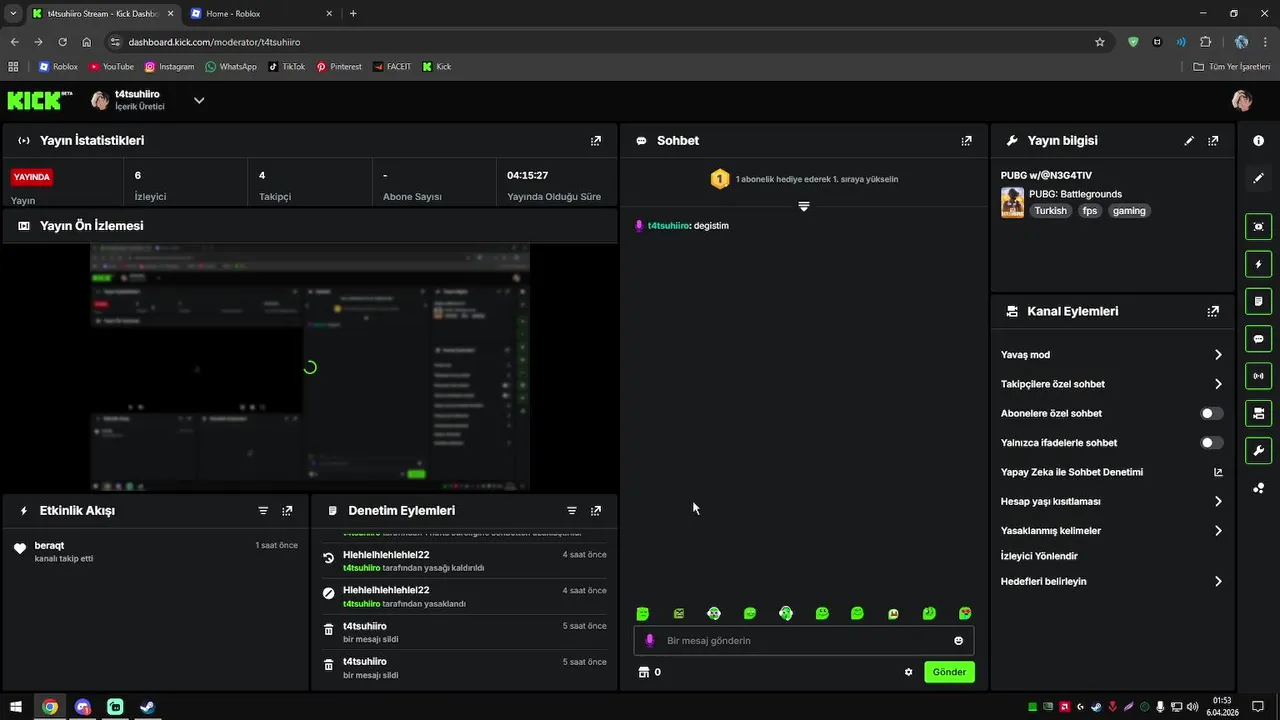Bookmark this page with the star icon

pos(1100,42)
